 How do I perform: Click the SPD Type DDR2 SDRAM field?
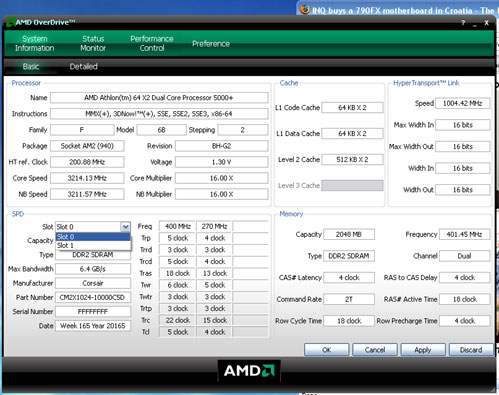pyautogui.click(x=93, y=255)
